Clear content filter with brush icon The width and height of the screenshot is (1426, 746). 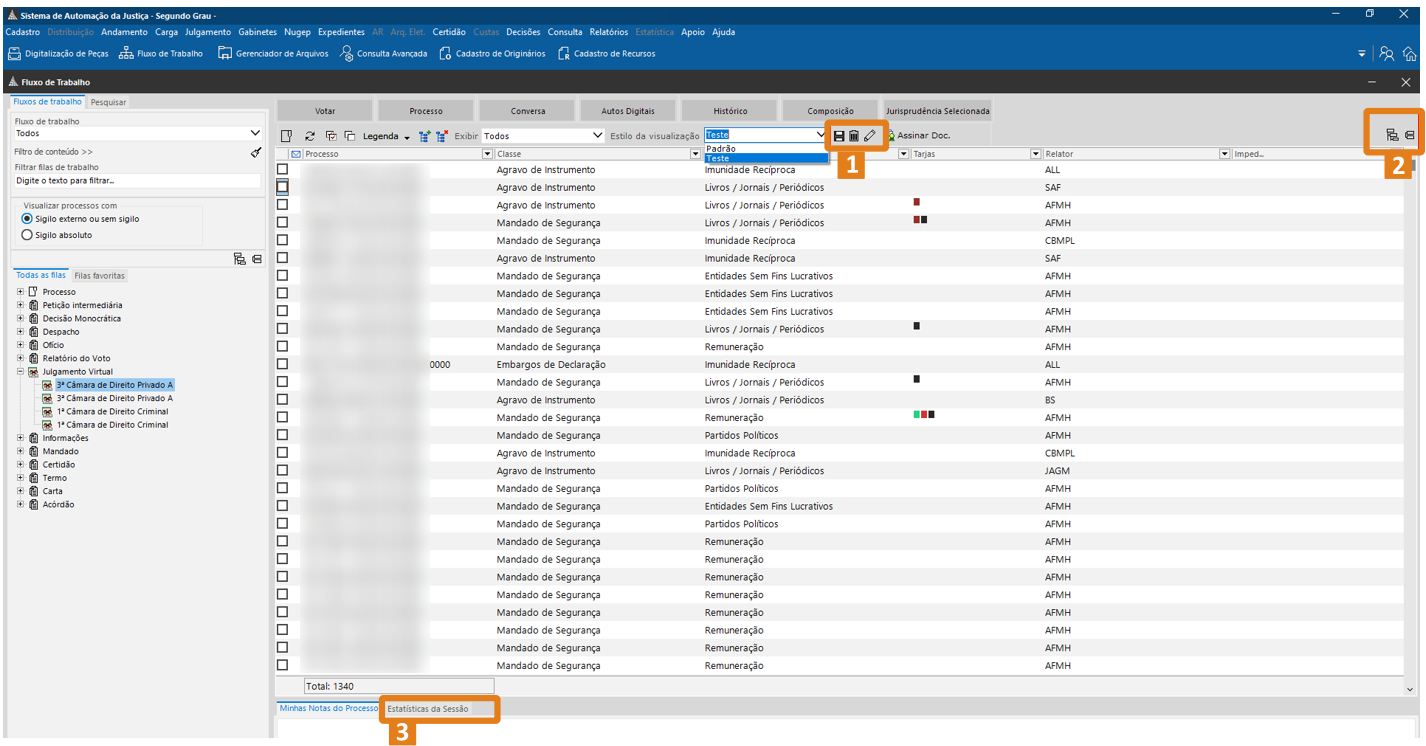tap(255, 152)
